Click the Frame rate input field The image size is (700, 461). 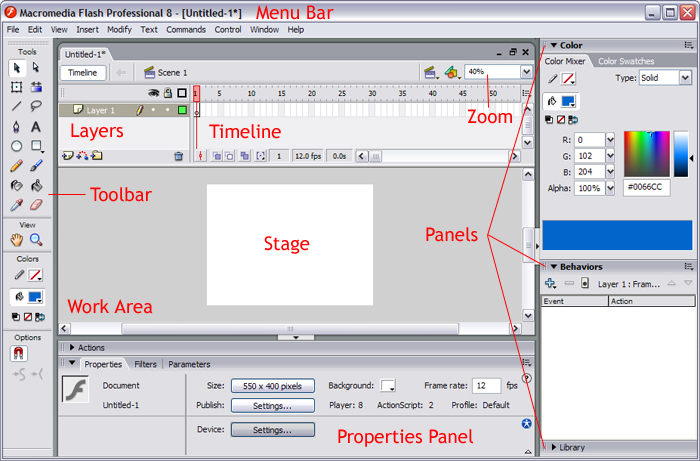(486, 385)
